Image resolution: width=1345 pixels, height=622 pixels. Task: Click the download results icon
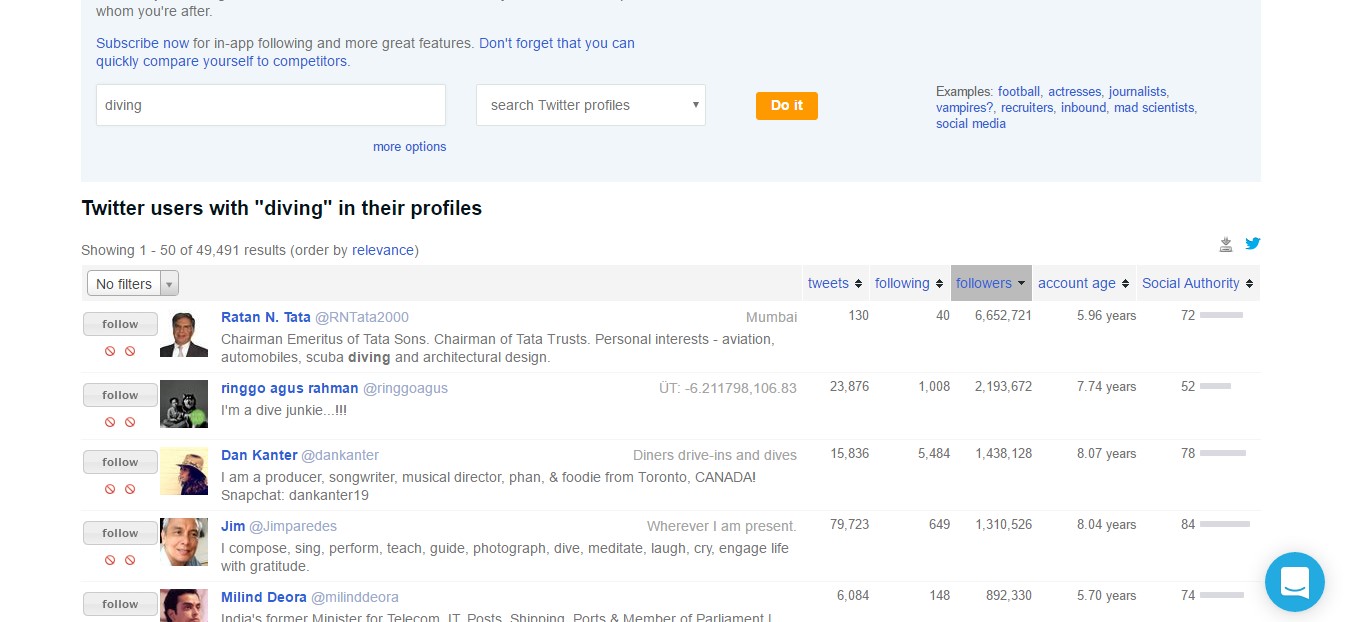(x=1226, y=244)
